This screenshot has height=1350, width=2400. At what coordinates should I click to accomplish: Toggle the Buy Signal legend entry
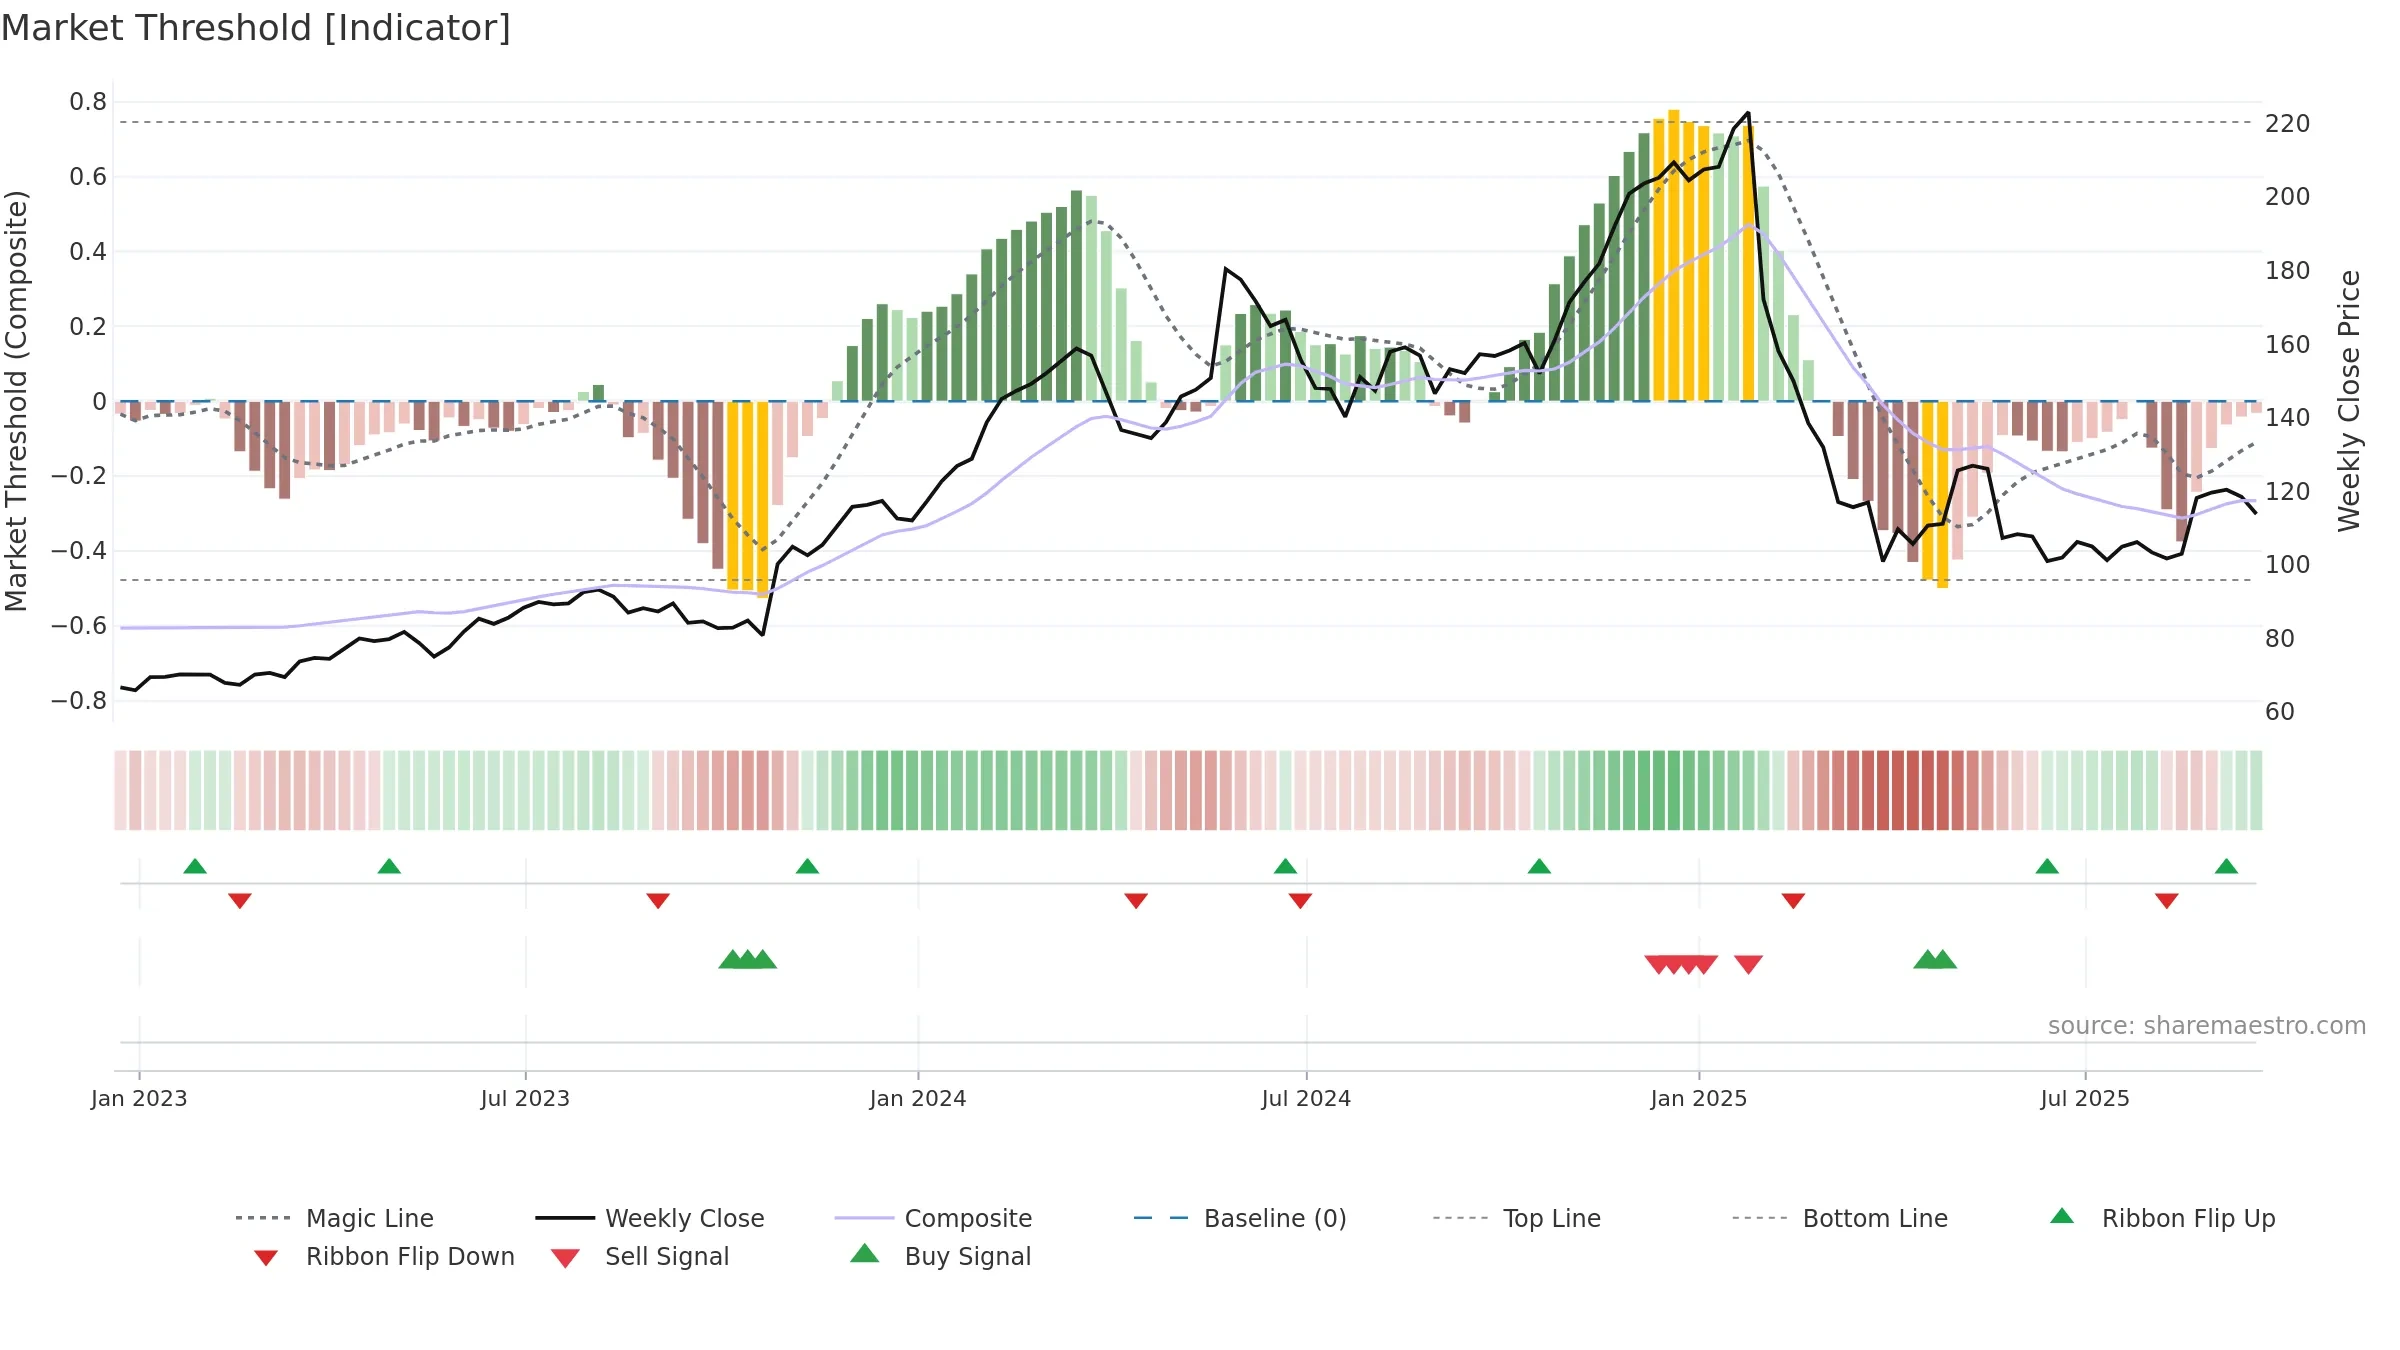940,1256
